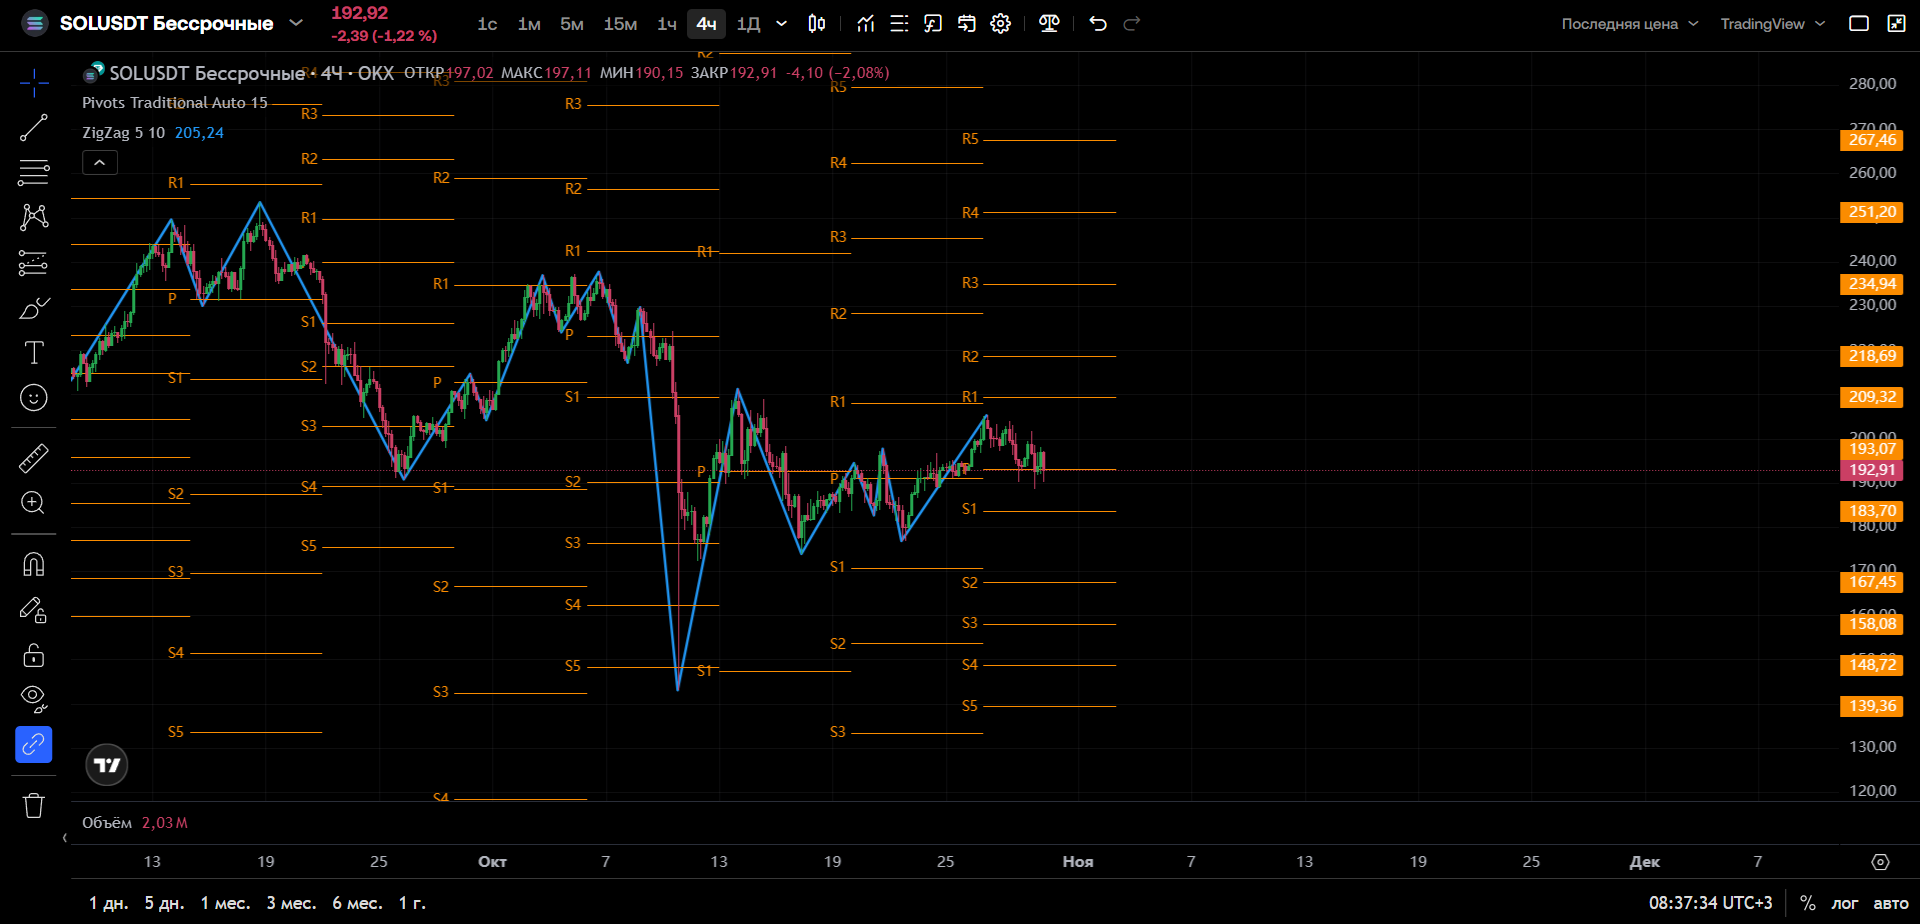1920x924 pixels.
Task: Click the current price label 192,91 on axis
Action: [x=1872, y=470]
